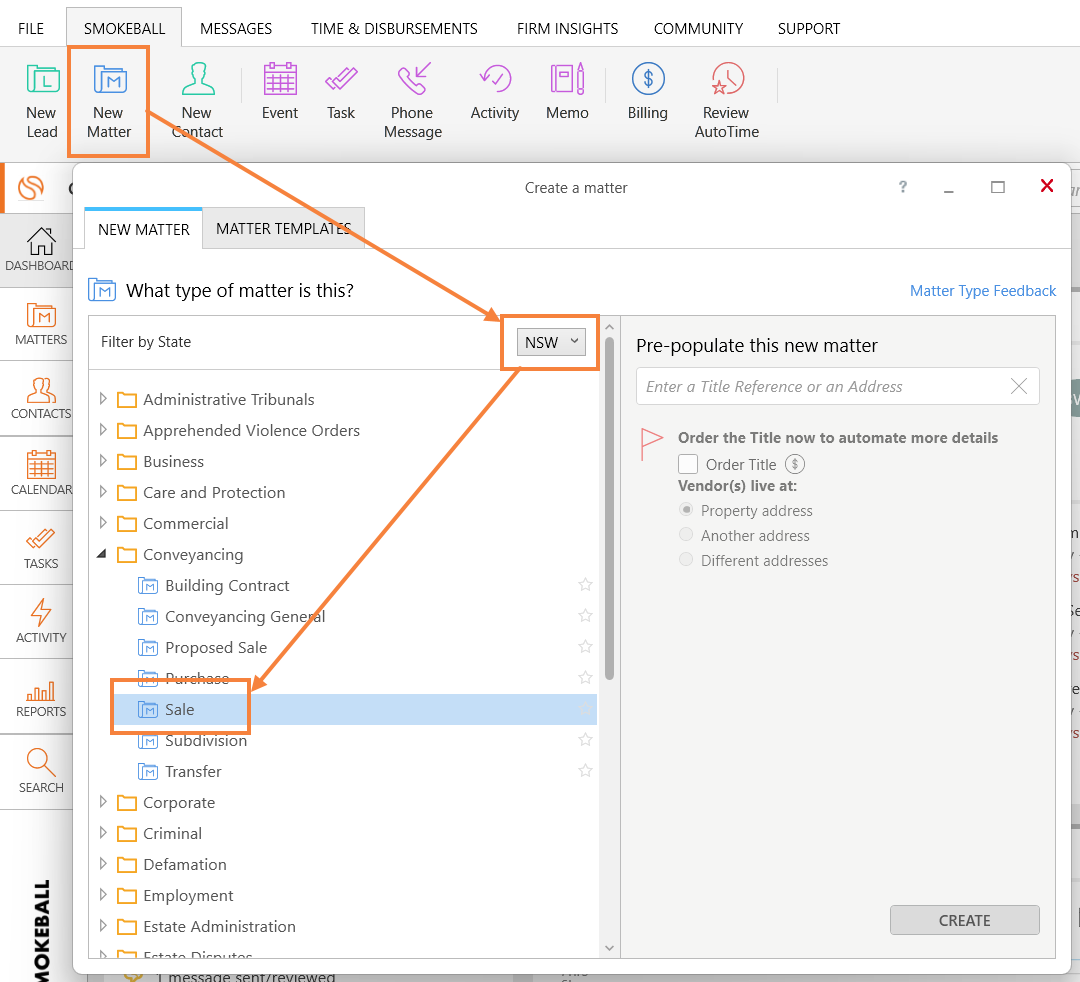Favorite the Conveyancing General matter type
1080x982 pixels.
point(585,616)
